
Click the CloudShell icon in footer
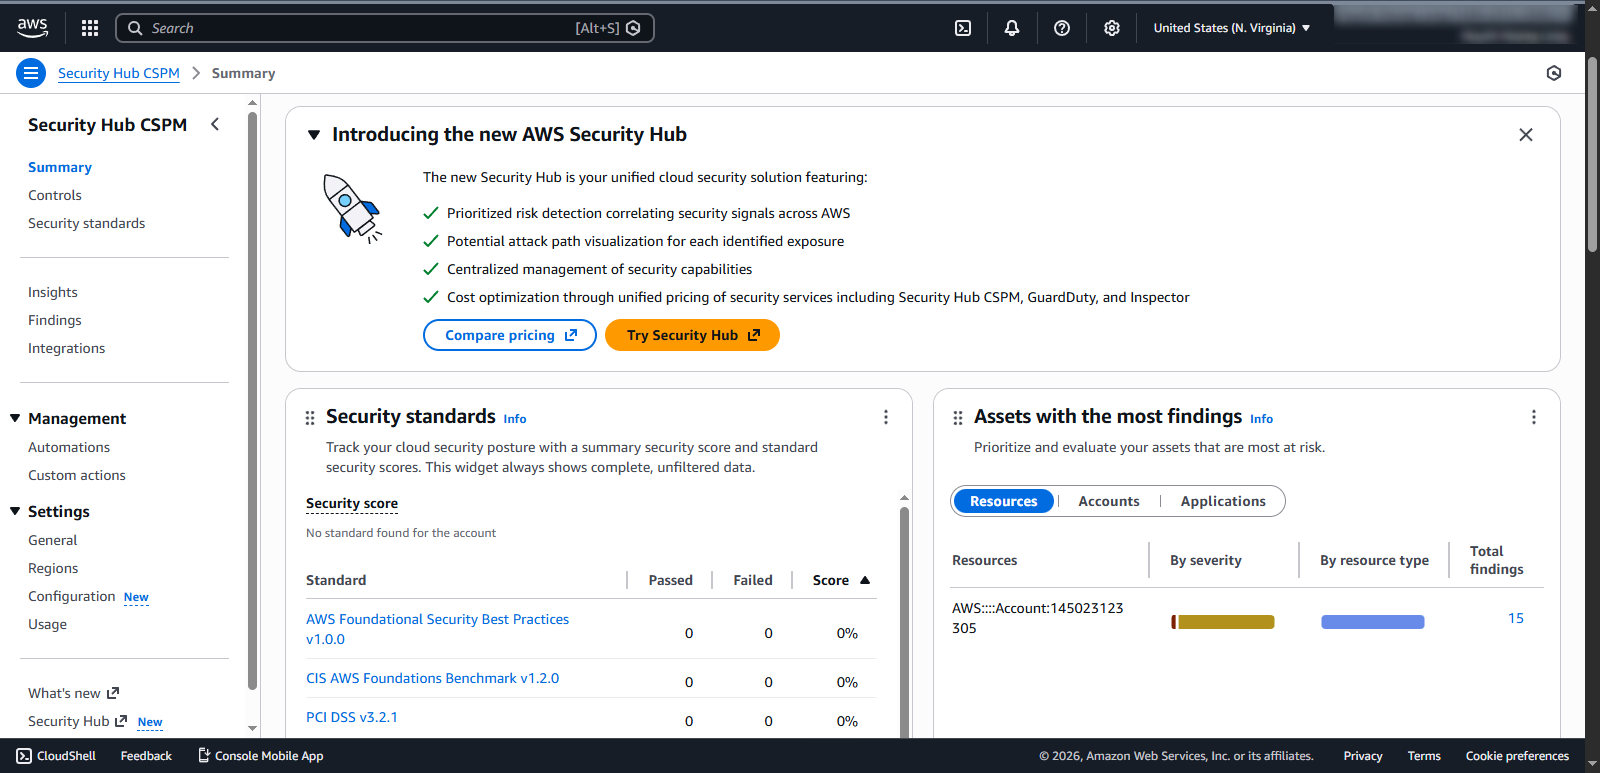pos(24,756)
